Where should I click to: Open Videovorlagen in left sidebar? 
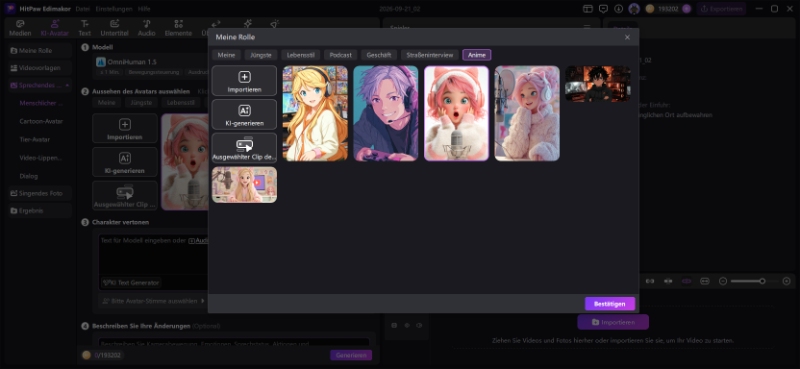[x=39, y=68]
